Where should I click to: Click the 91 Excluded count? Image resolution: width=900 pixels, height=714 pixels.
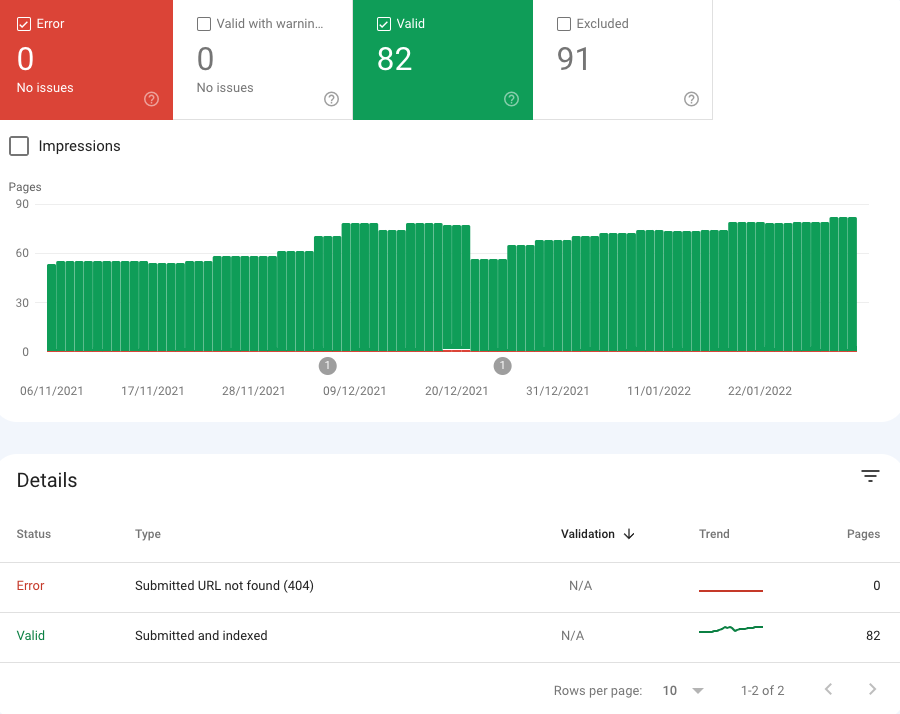coord(573,59)
